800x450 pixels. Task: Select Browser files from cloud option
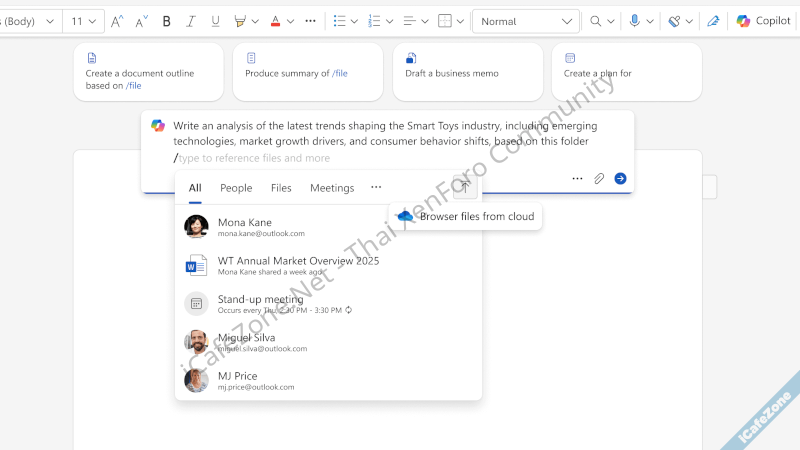coord(465,216)
